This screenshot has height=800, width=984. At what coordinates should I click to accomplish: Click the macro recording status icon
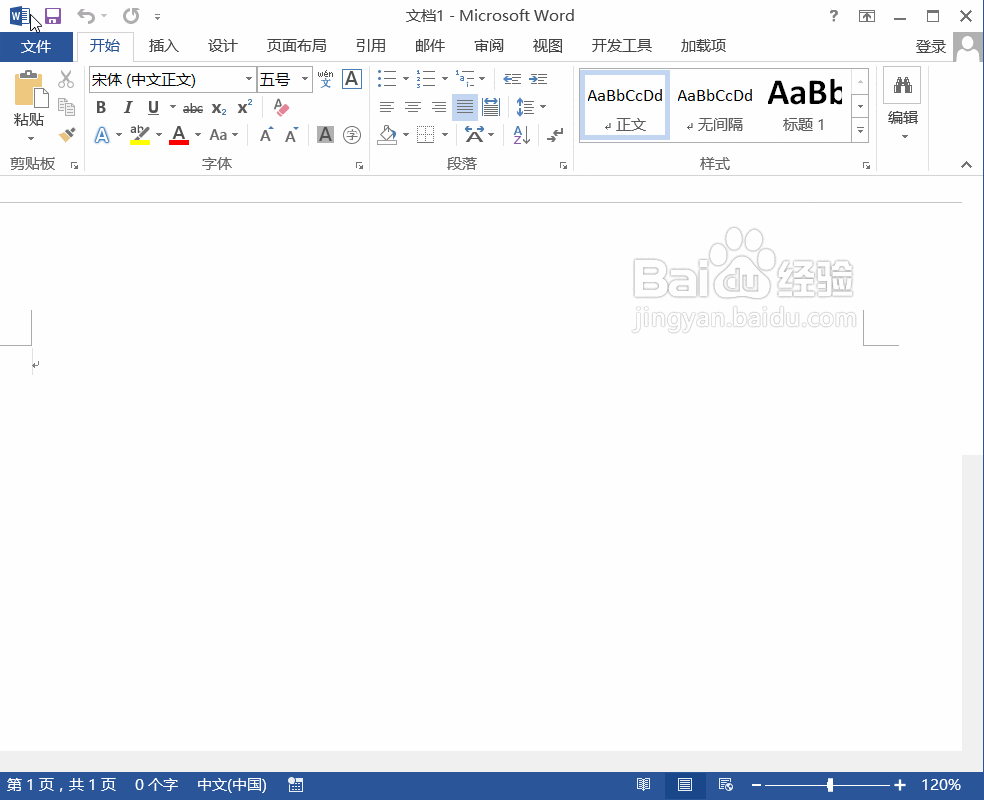[x=296, y=784]
